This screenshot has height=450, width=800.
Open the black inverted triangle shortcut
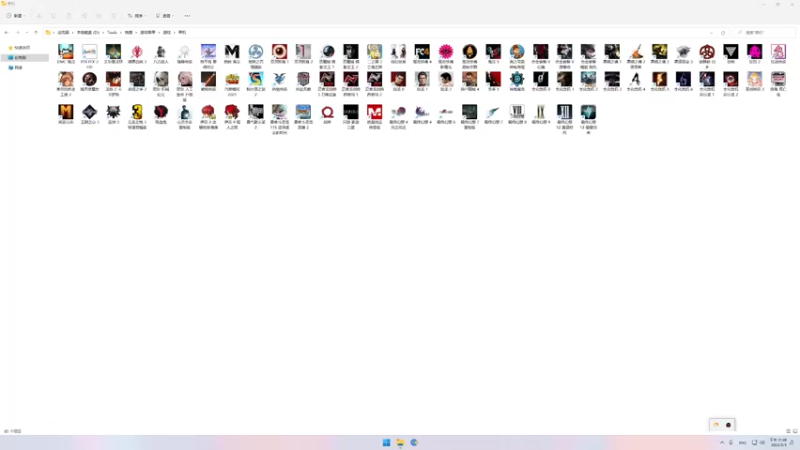click(x=731, y=52)
